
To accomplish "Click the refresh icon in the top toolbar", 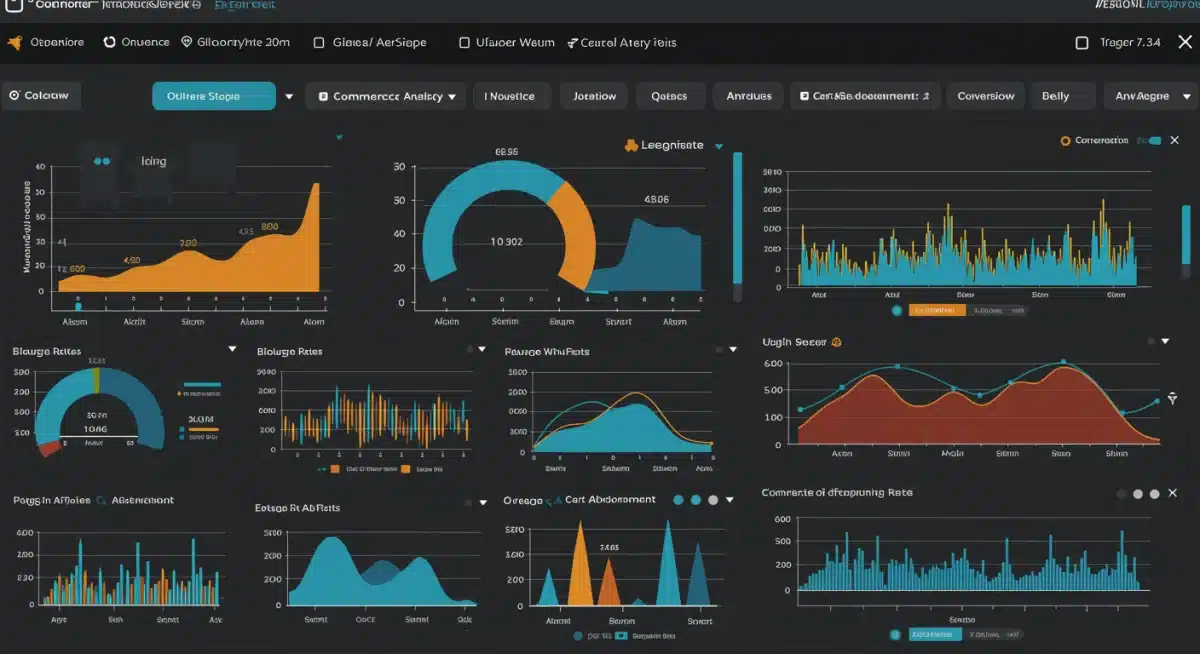I will pyautogui.click(x=107, y=42).
